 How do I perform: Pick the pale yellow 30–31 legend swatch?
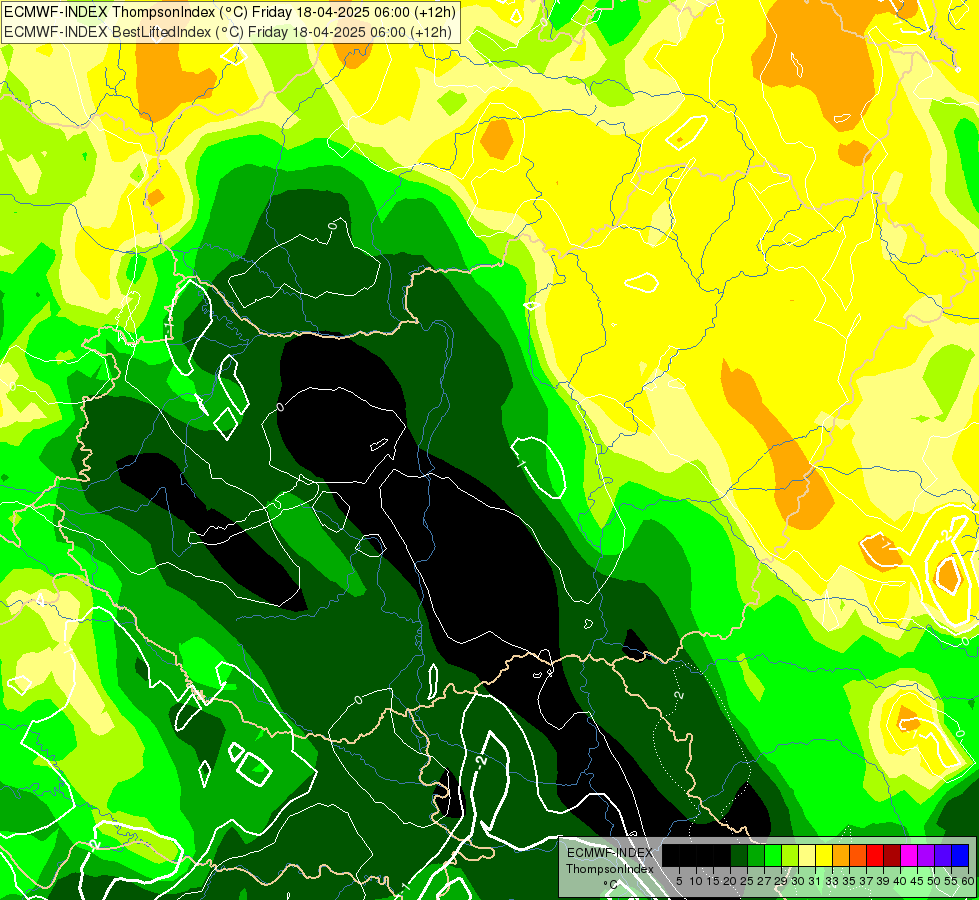point(807,856)
